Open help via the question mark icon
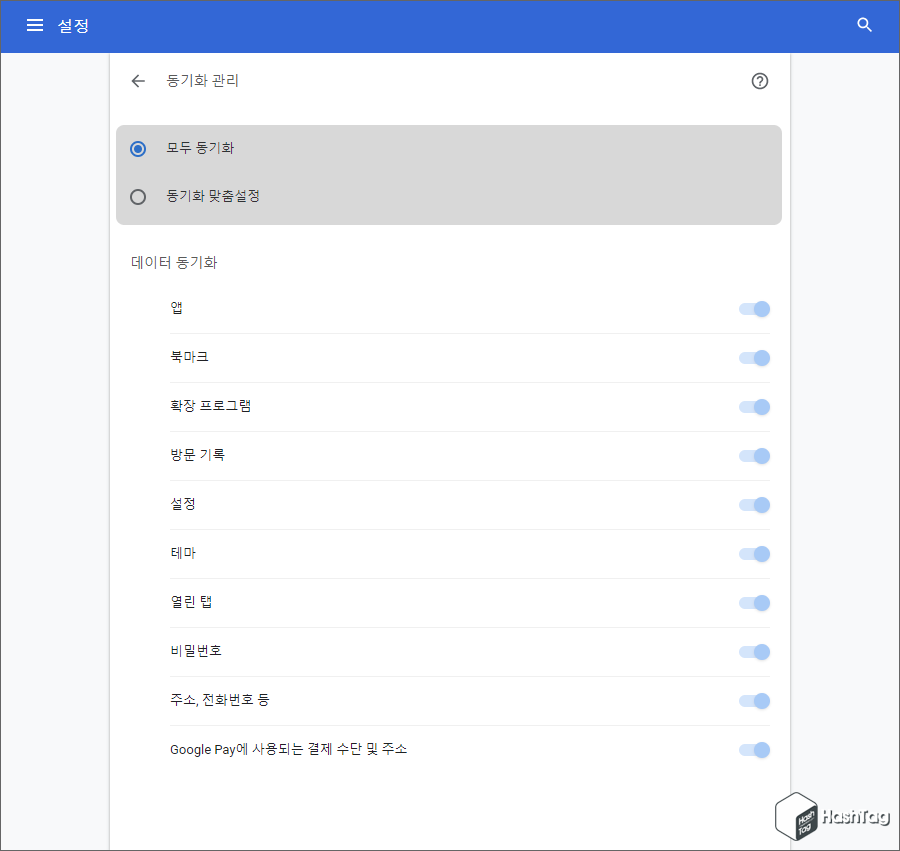This screenshot has width=900, height=851. click(759, 81)
